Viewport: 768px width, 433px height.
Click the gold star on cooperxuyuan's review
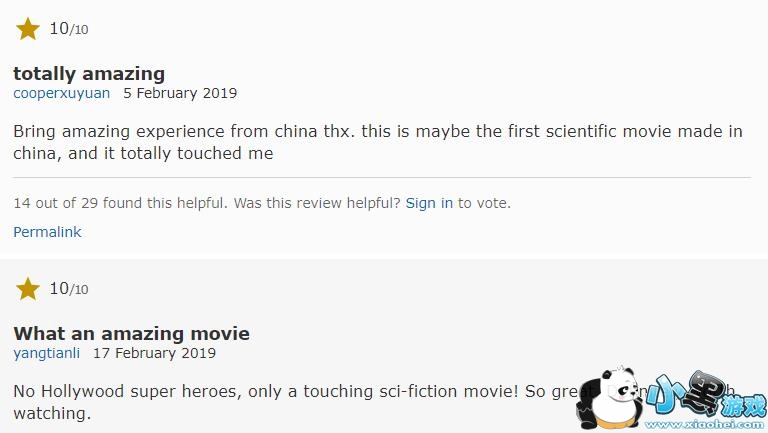28,29
